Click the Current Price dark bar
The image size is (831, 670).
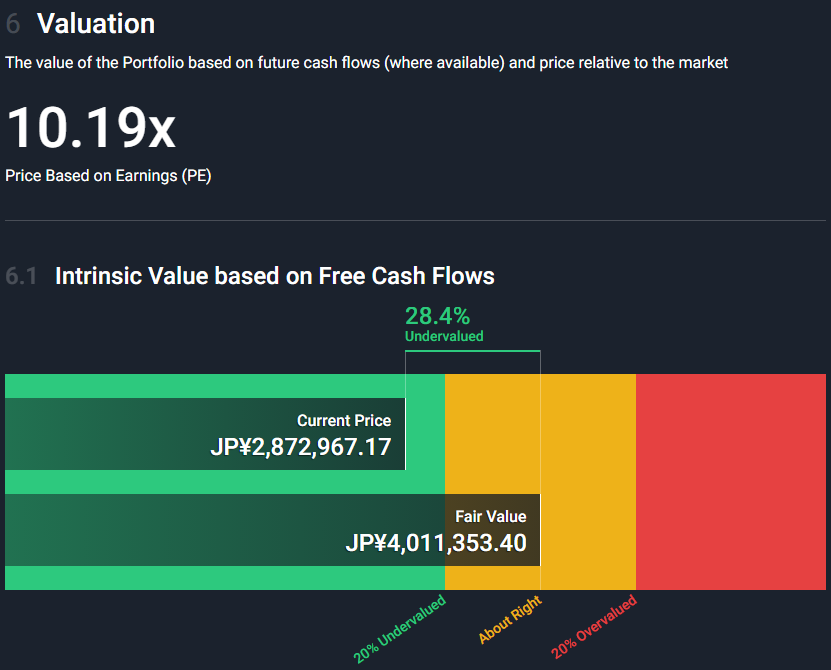point(205,433)
